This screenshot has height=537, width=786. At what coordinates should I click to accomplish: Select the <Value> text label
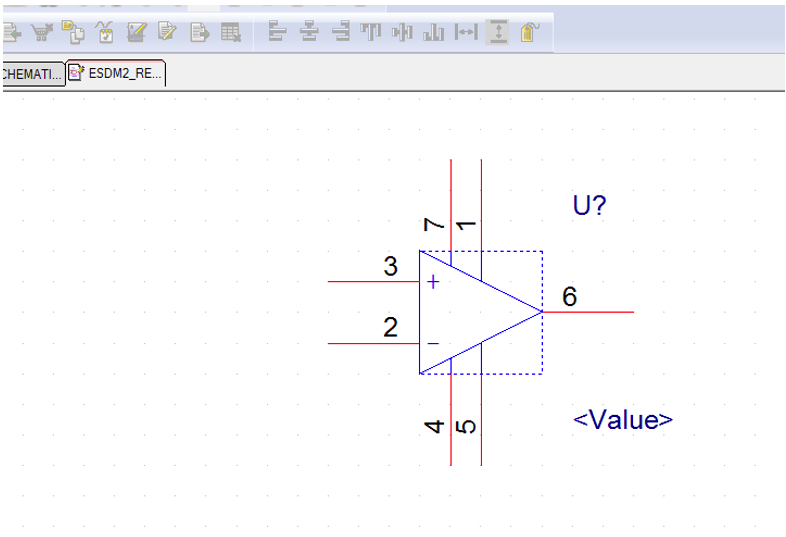[x=622, y=420]
